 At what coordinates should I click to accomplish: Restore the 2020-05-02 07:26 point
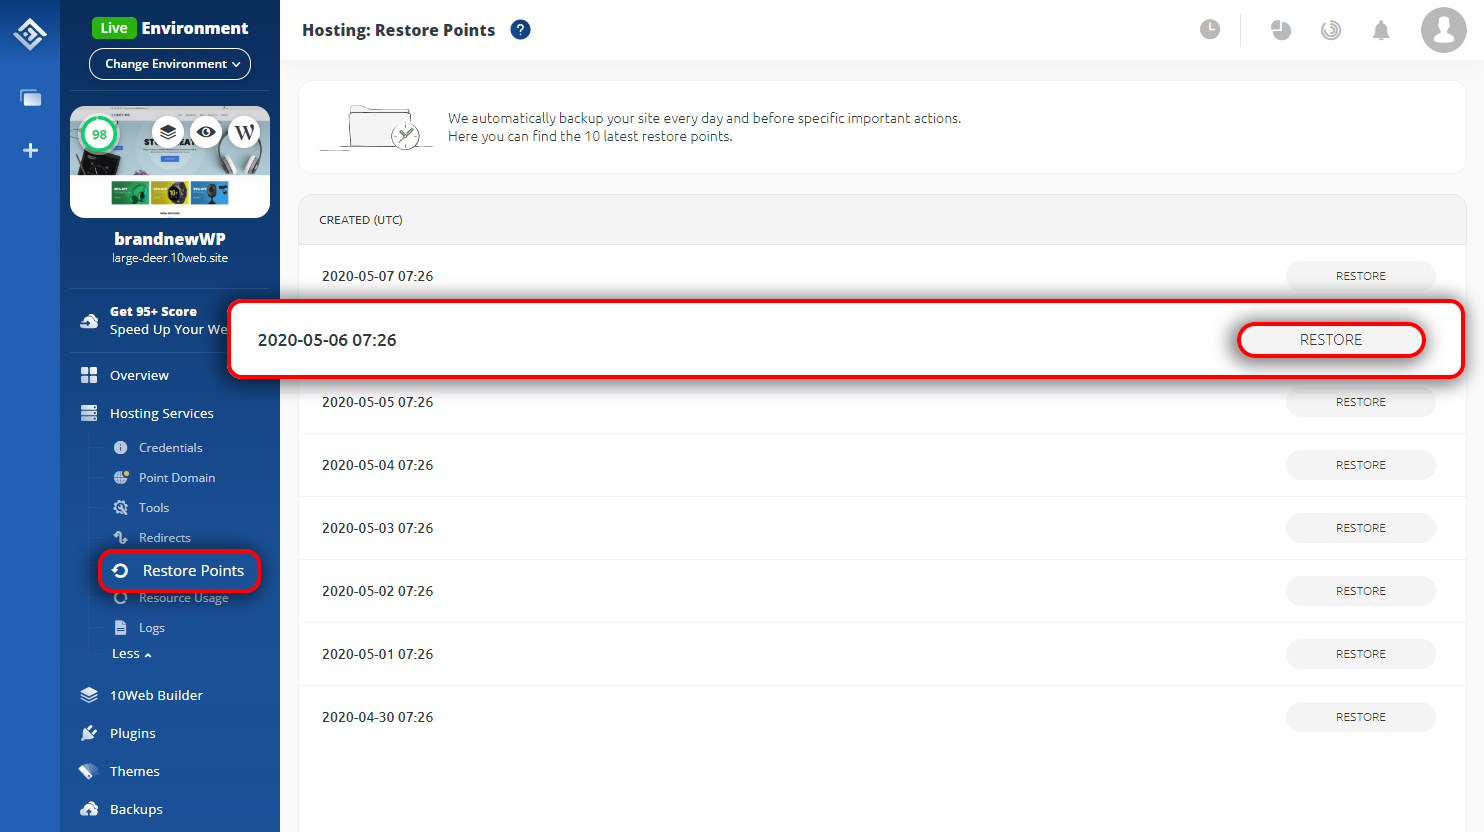click(x=1361, y=591)
